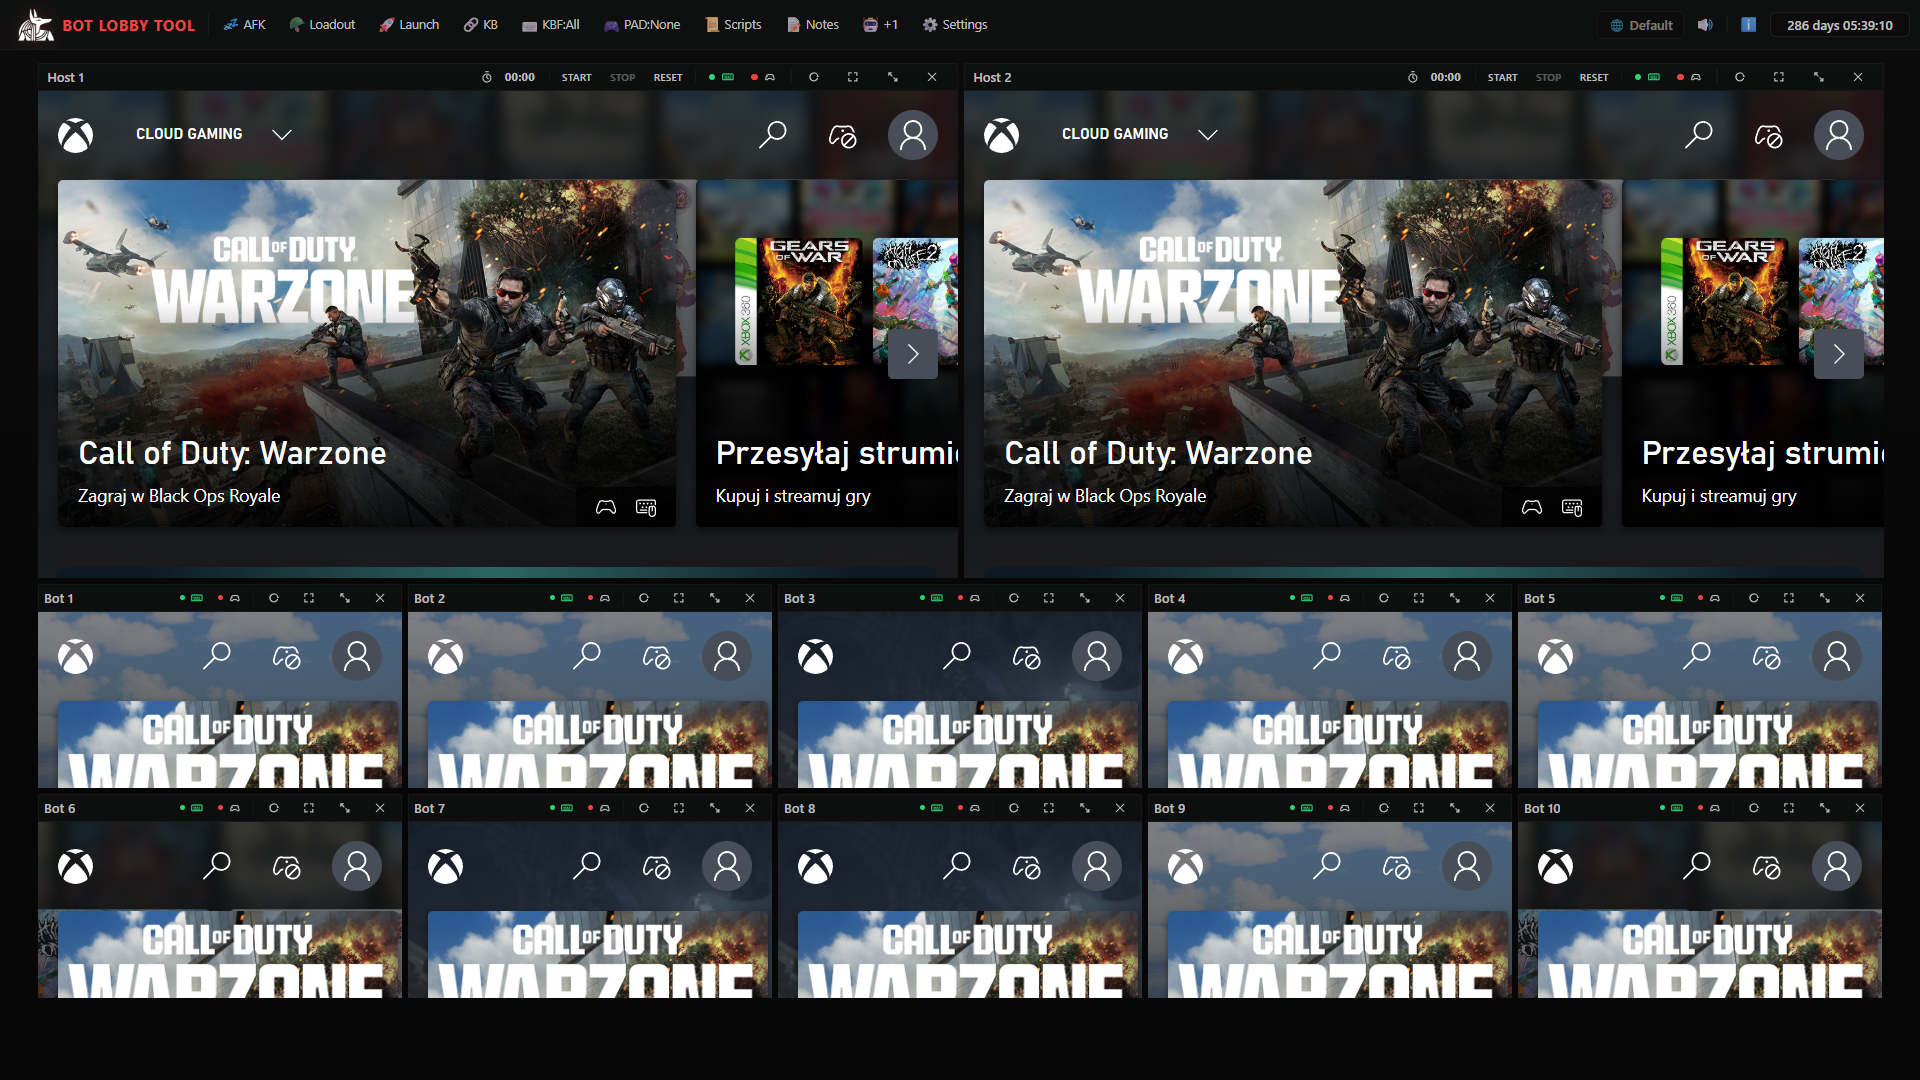1920x1080 pixels.
Task: Click the refresh icon on Host 1 window
Action: 815,77
